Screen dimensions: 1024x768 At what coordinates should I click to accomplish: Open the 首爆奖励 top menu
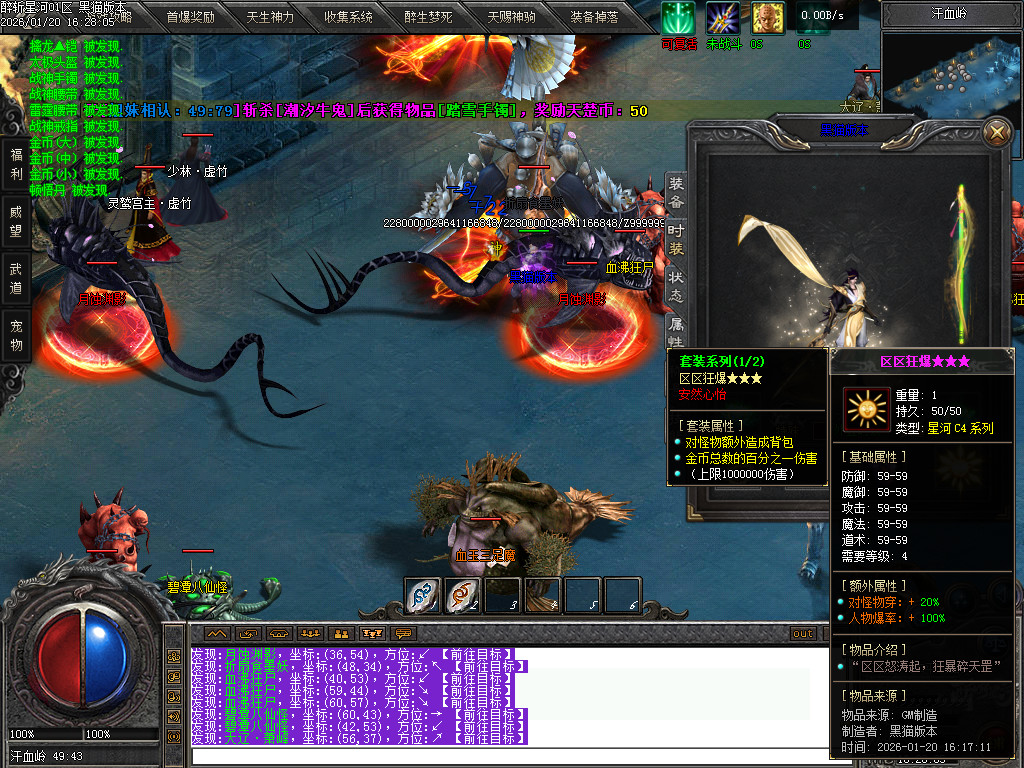click(190, 16)
